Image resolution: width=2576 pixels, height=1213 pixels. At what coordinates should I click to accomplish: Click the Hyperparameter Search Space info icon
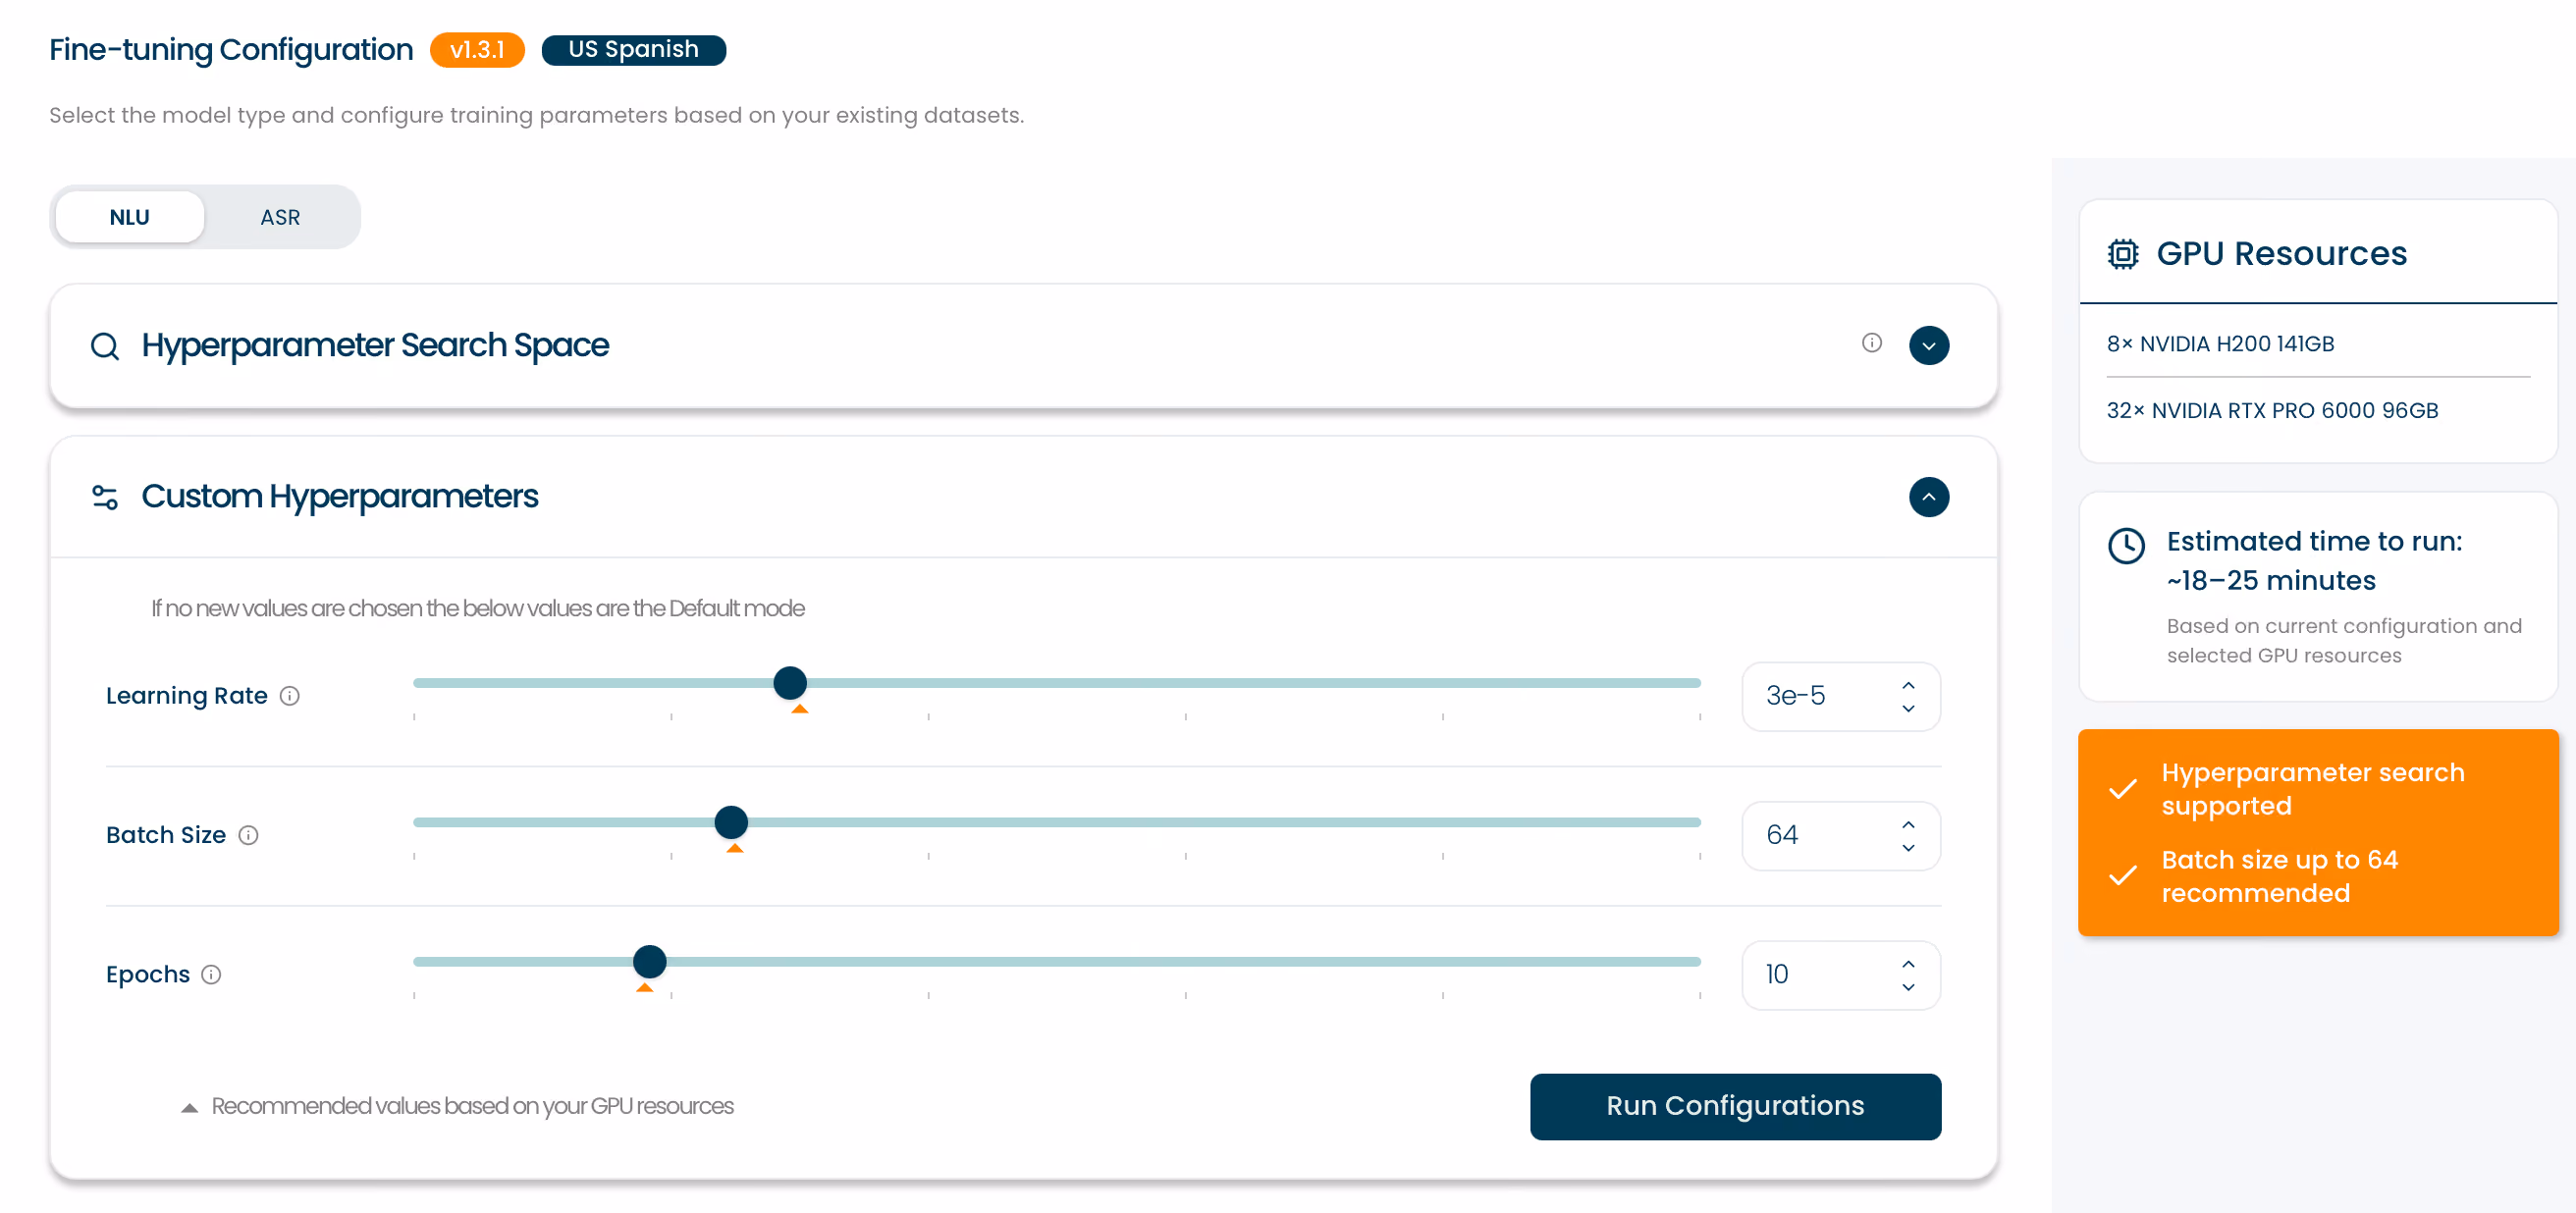tap(1871, 343)
